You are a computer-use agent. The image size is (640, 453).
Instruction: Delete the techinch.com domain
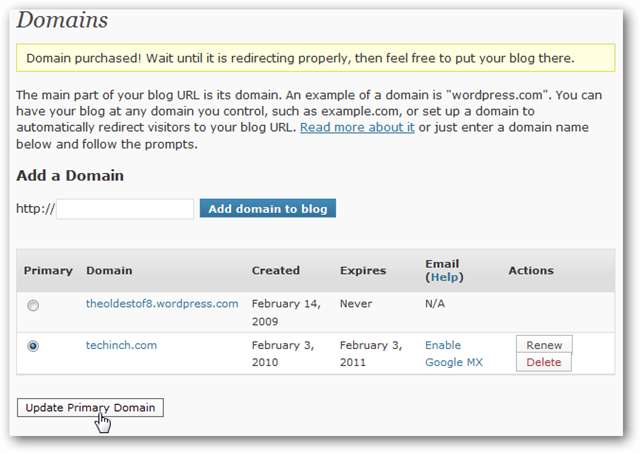[544, 362]
